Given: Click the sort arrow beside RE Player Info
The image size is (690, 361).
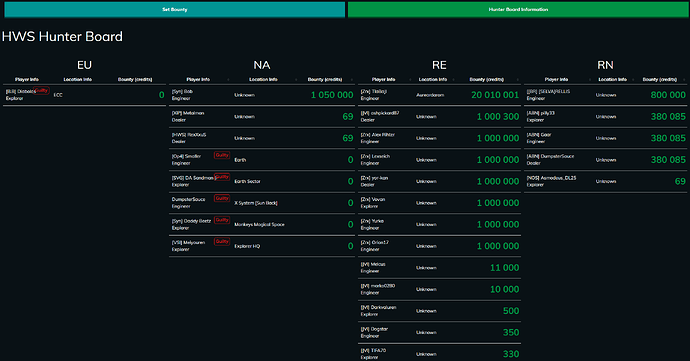Looking at the screenshot, I should pyautogui.click(x=410, y=80).
